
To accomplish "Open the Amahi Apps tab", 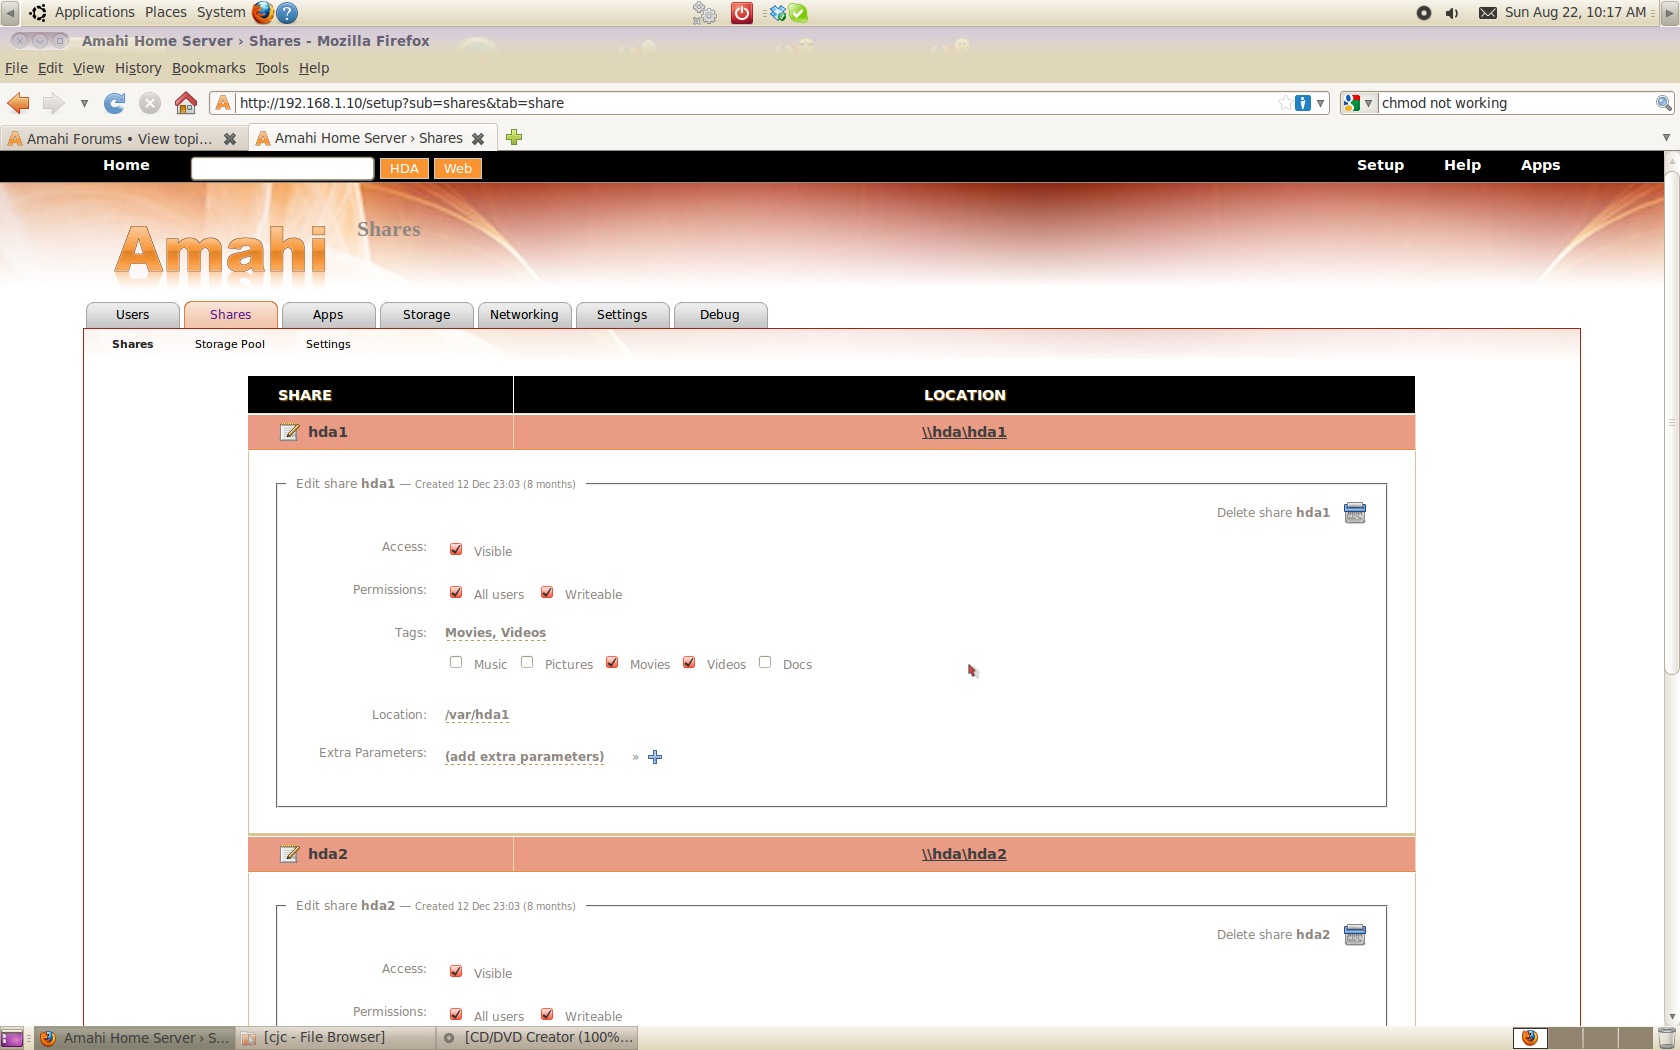I will tap(328, 315).
